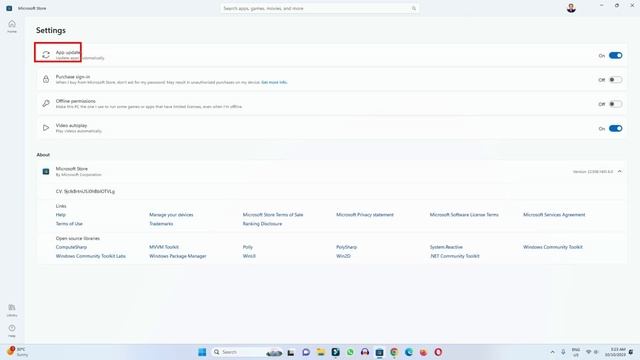Open the Windows Start menu
The image size is (640, 360).
(202, 352)
